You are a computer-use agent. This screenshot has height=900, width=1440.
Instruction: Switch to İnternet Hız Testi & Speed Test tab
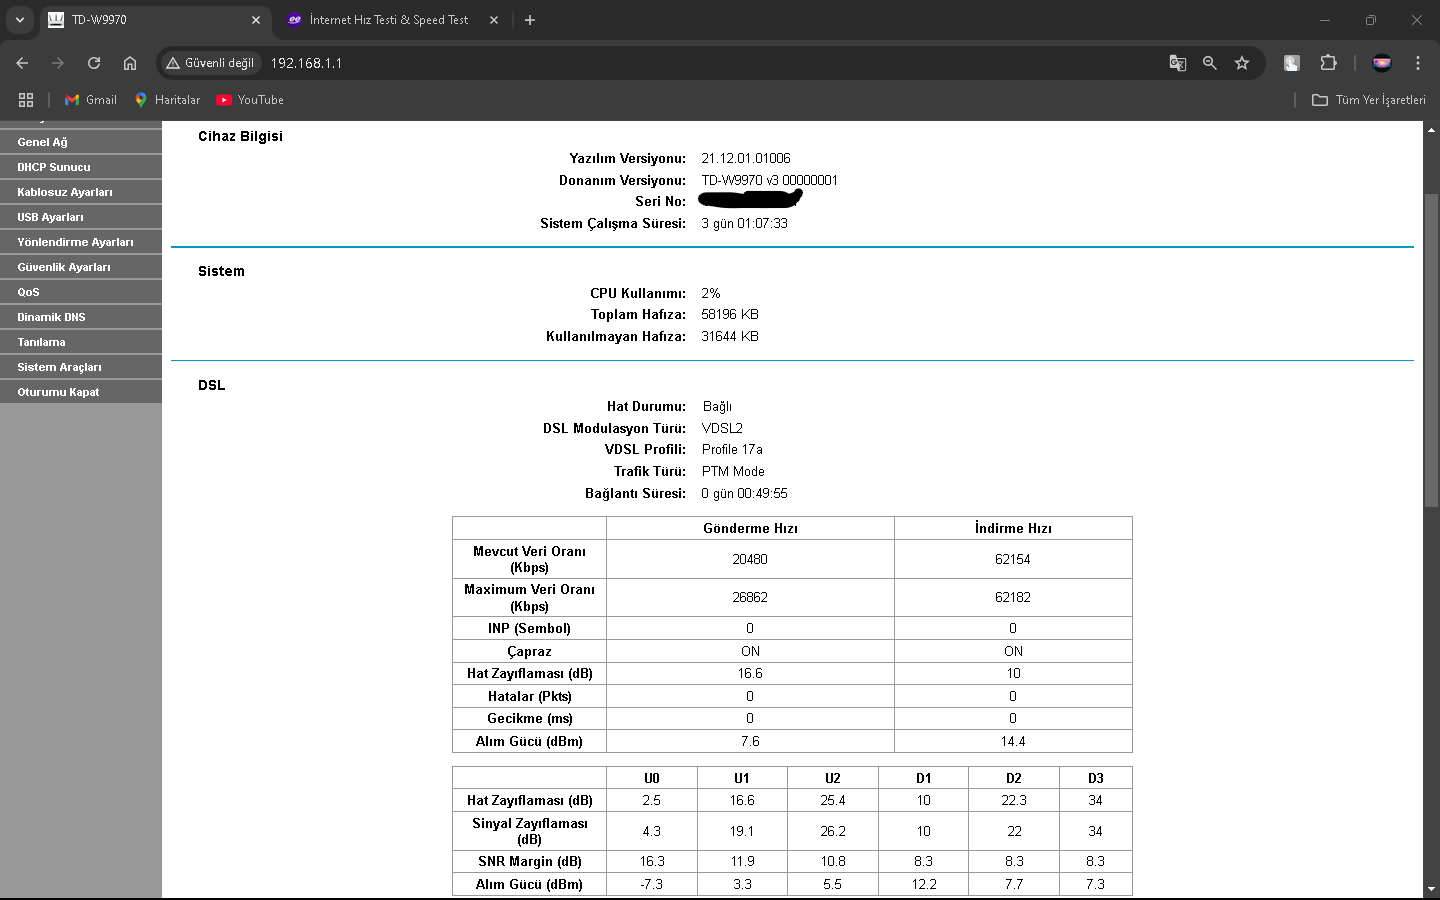[x=389, y=20]
